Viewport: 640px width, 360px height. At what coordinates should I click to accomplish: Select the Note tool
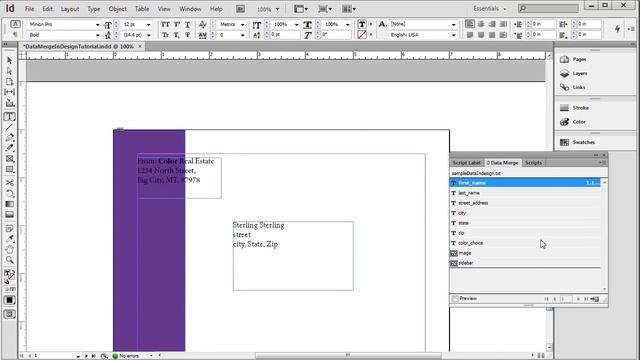click(9, 229)
